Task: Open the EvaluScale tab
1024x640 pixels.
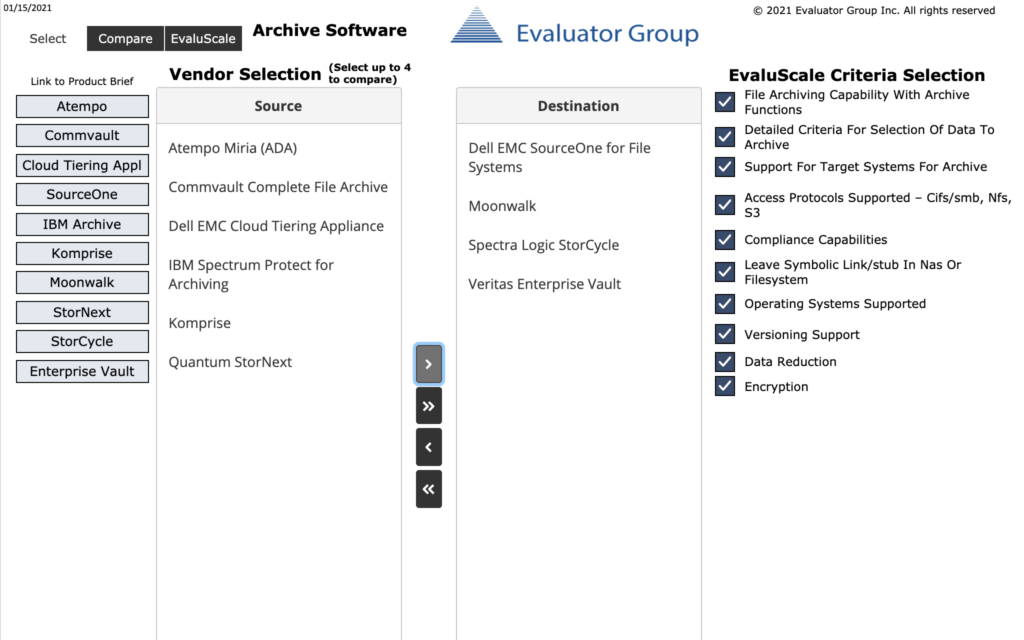Action: coord(203,39)
